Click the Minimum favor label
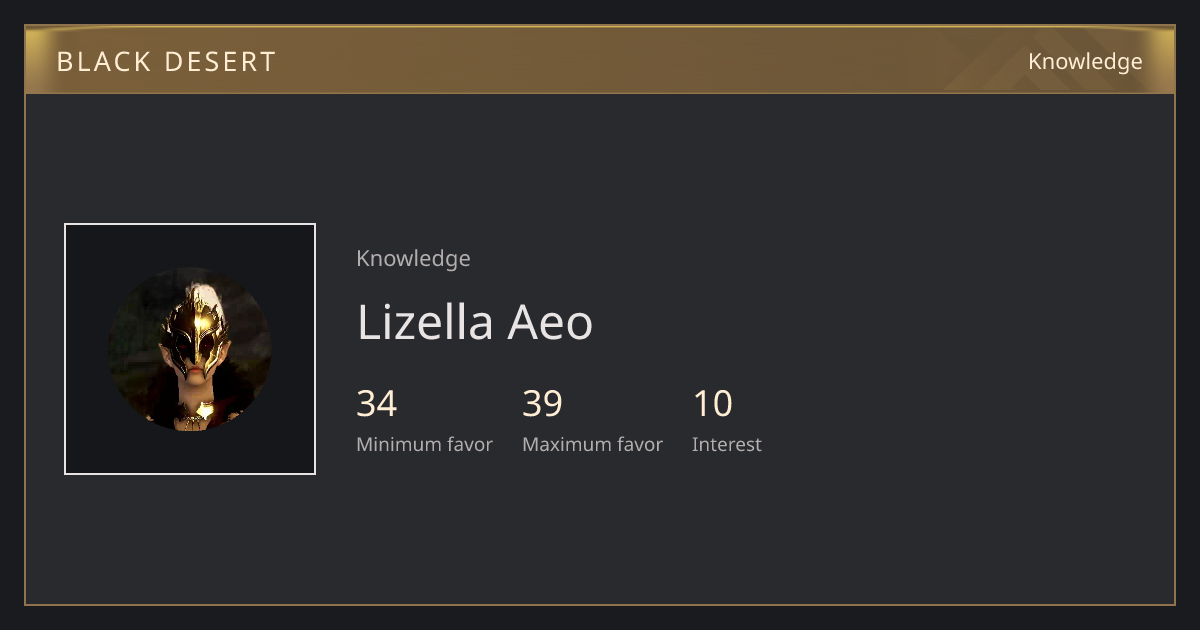 point(424,444)
